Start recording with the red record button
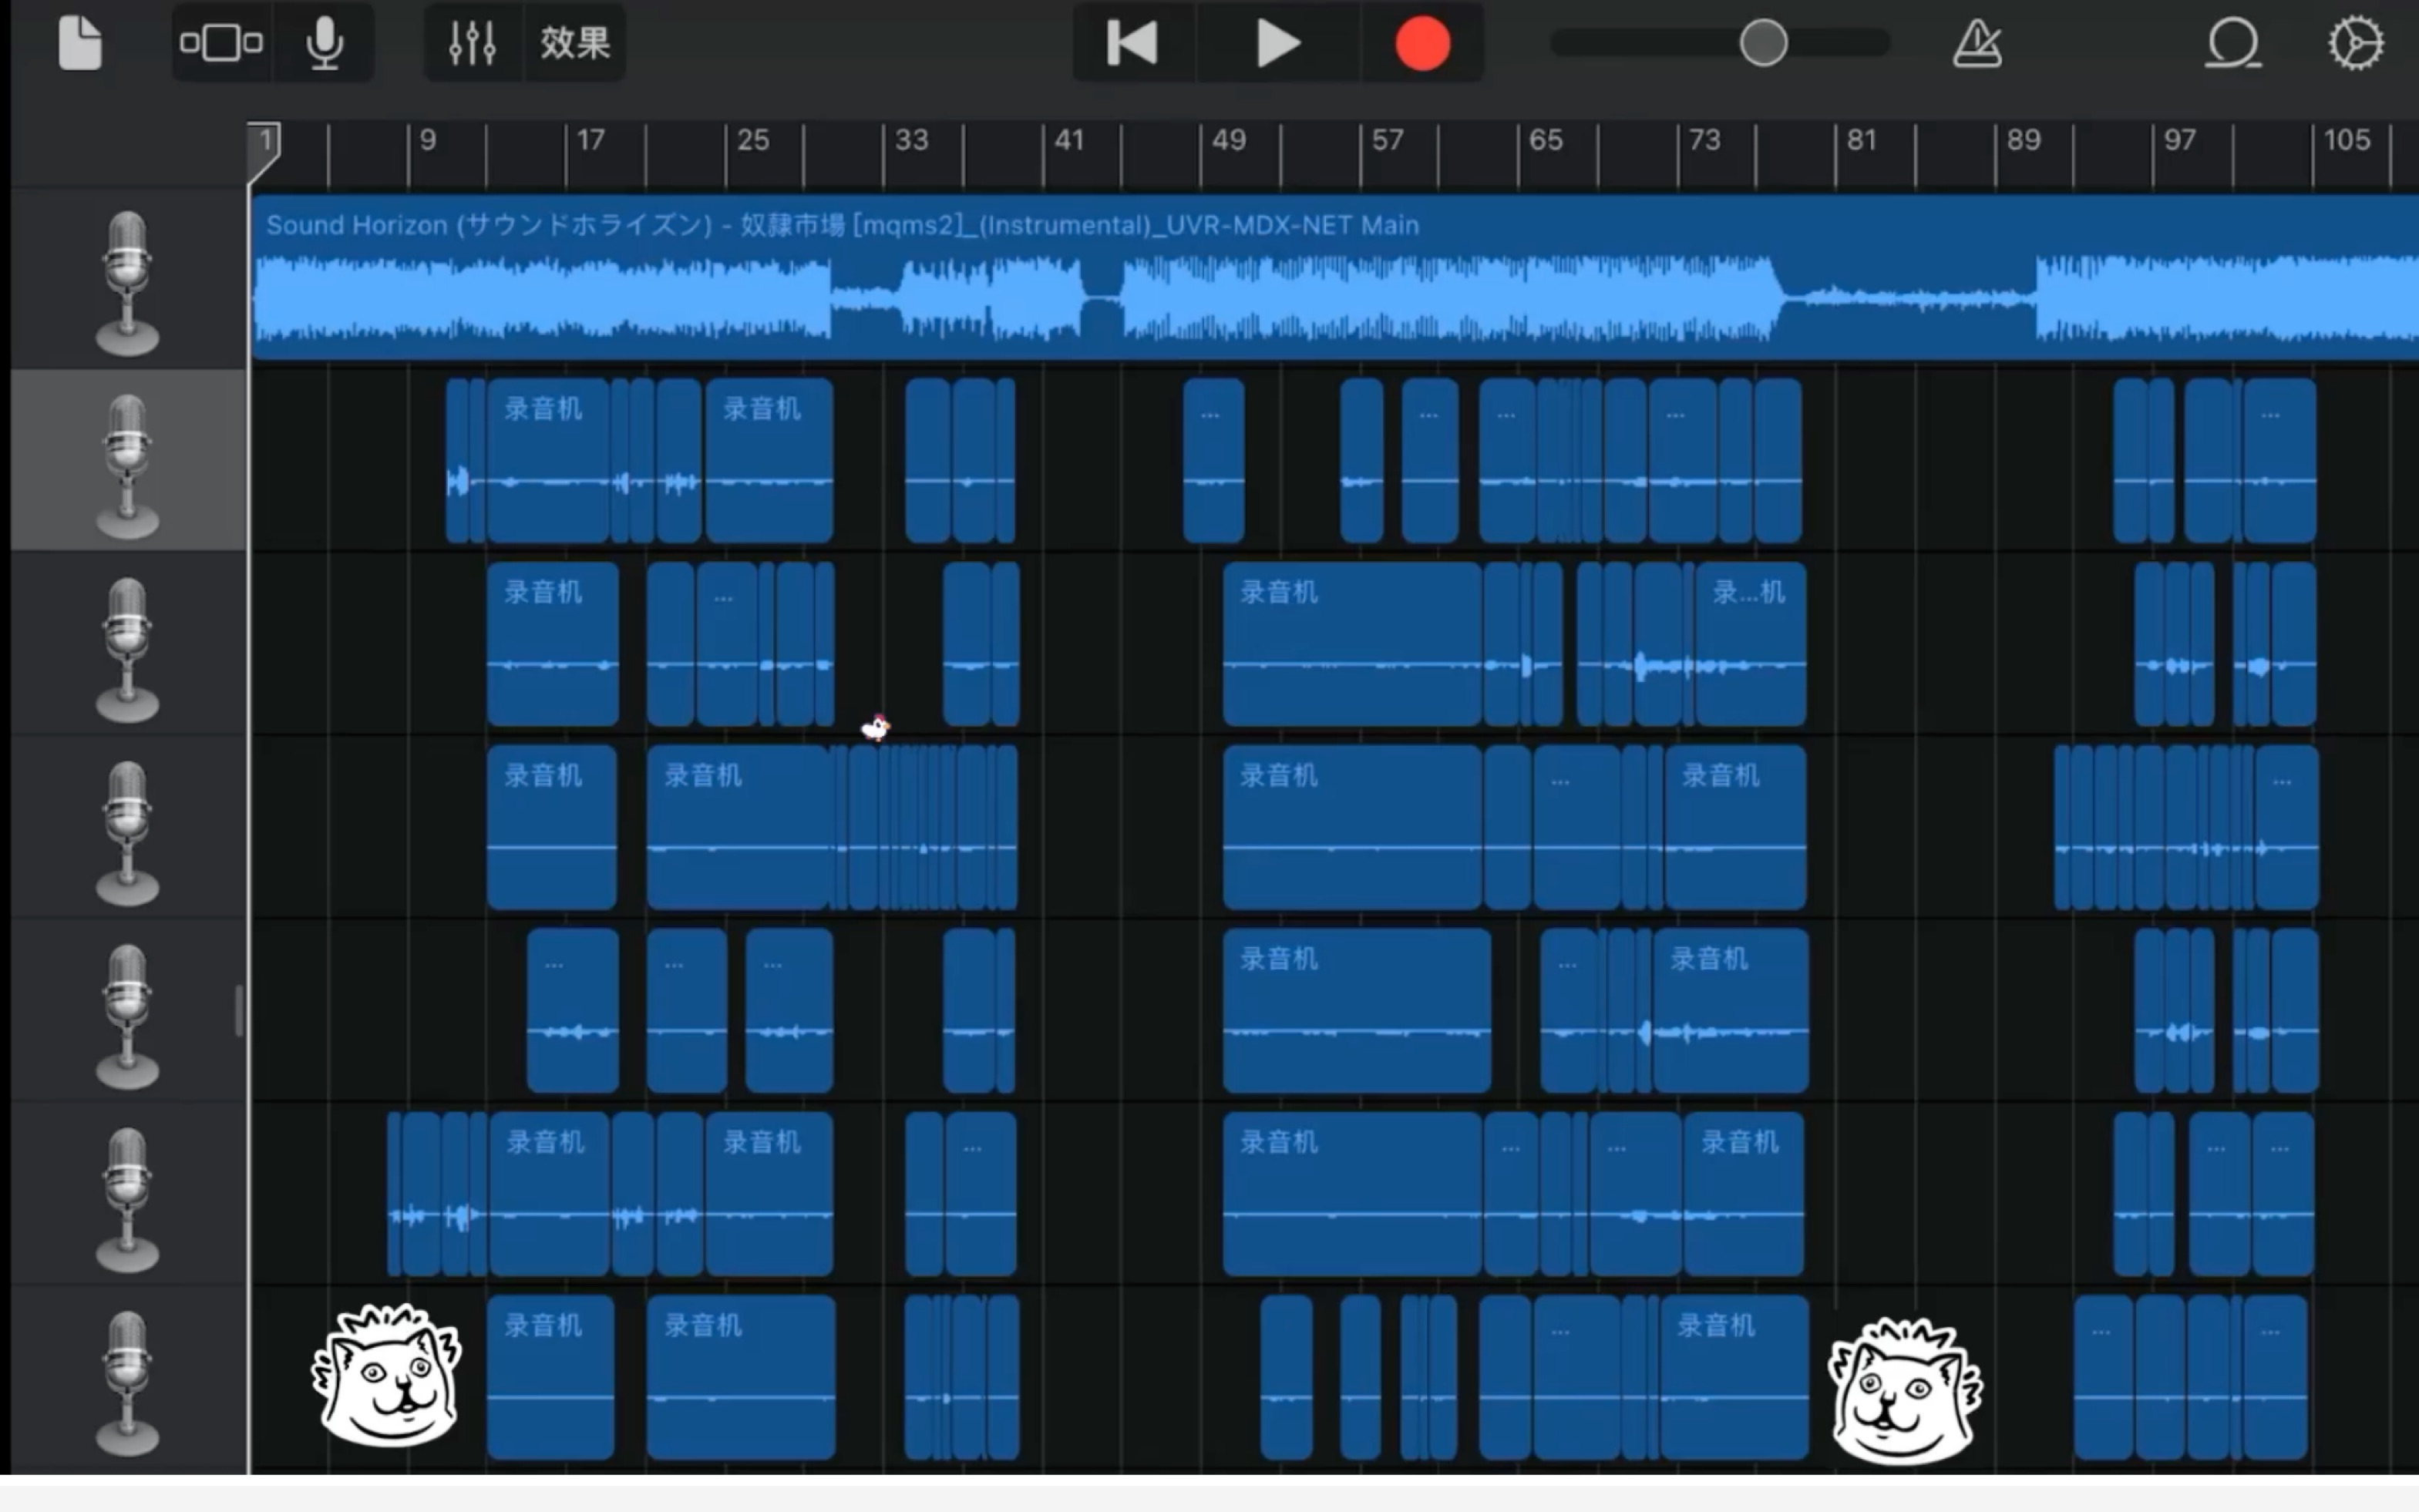This screenshot has width=2419, height=1512. click(x=1422, y=43)
